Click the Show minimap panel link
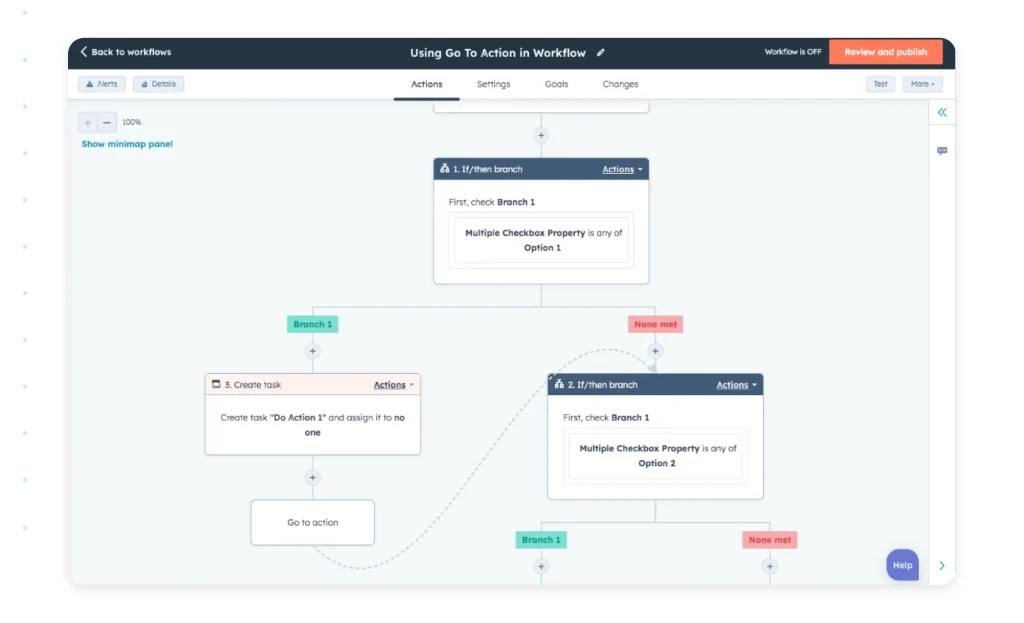The height and width of the screenshot is (623, 1024). [x=127, y=144]
